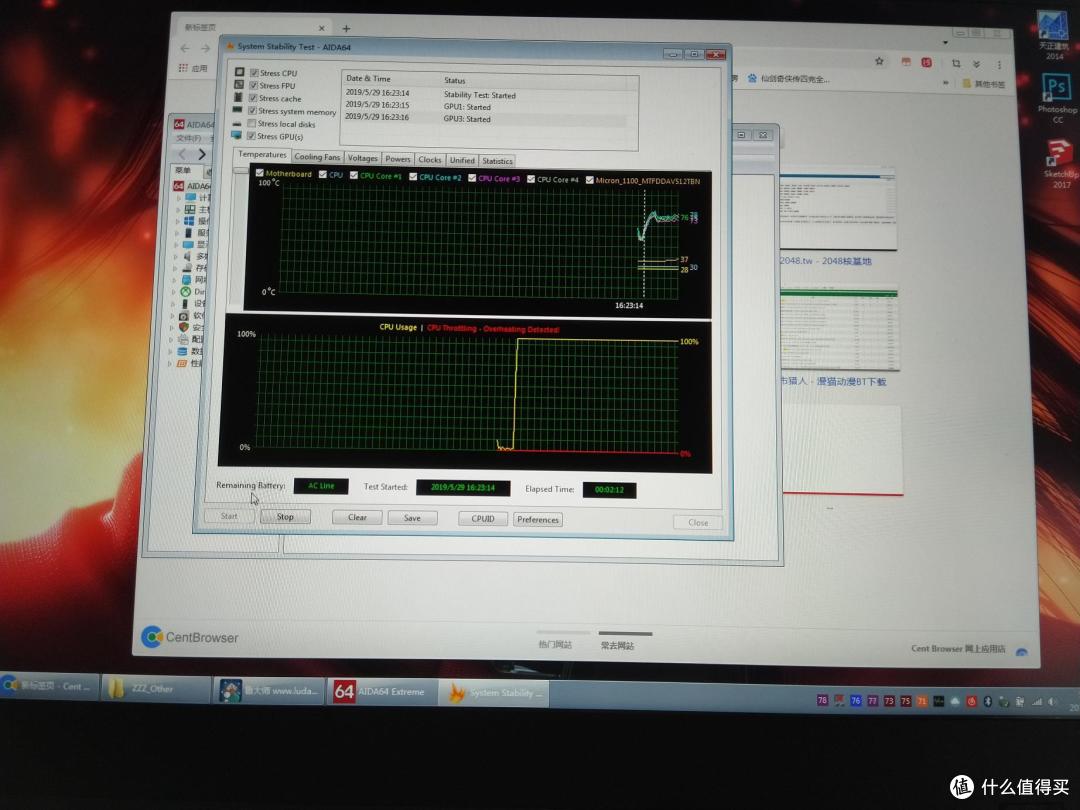Click the www.luda taskbar button

(269, 689)
